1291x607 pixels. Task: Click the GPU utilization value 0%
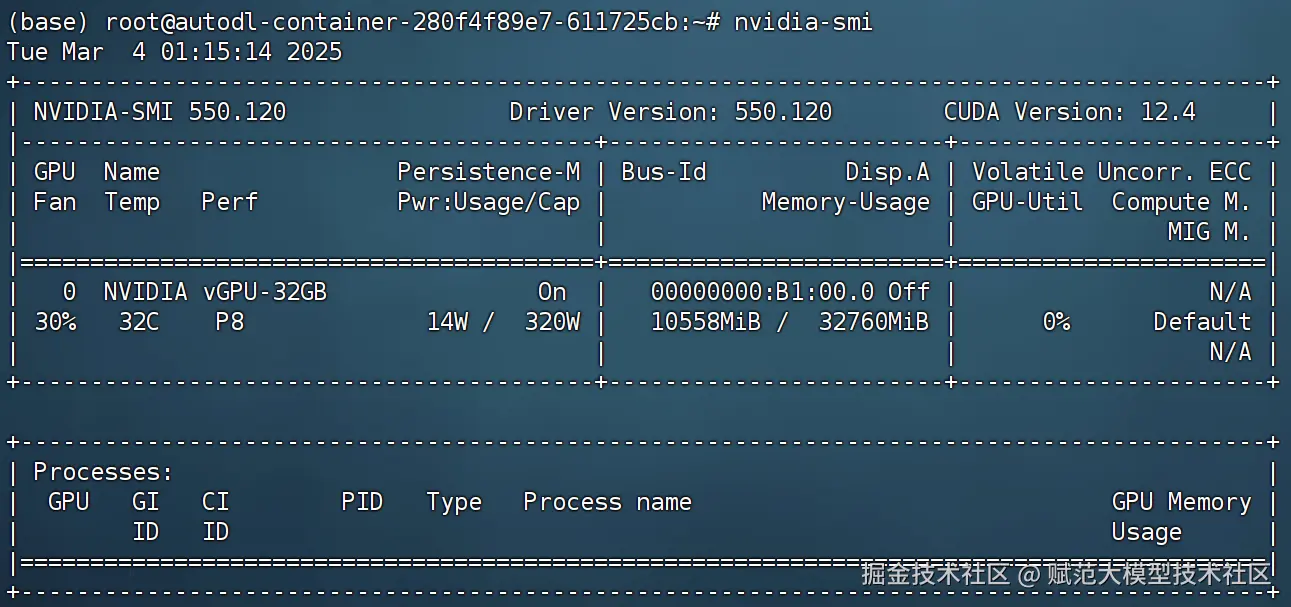1055,322
